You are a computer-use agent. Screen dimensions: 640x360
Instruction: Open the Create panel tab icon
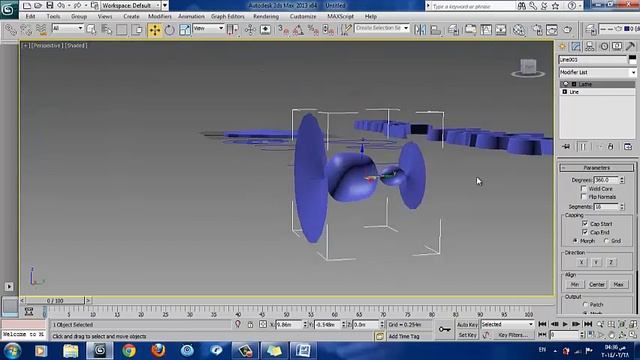click(x=563, y=47)
